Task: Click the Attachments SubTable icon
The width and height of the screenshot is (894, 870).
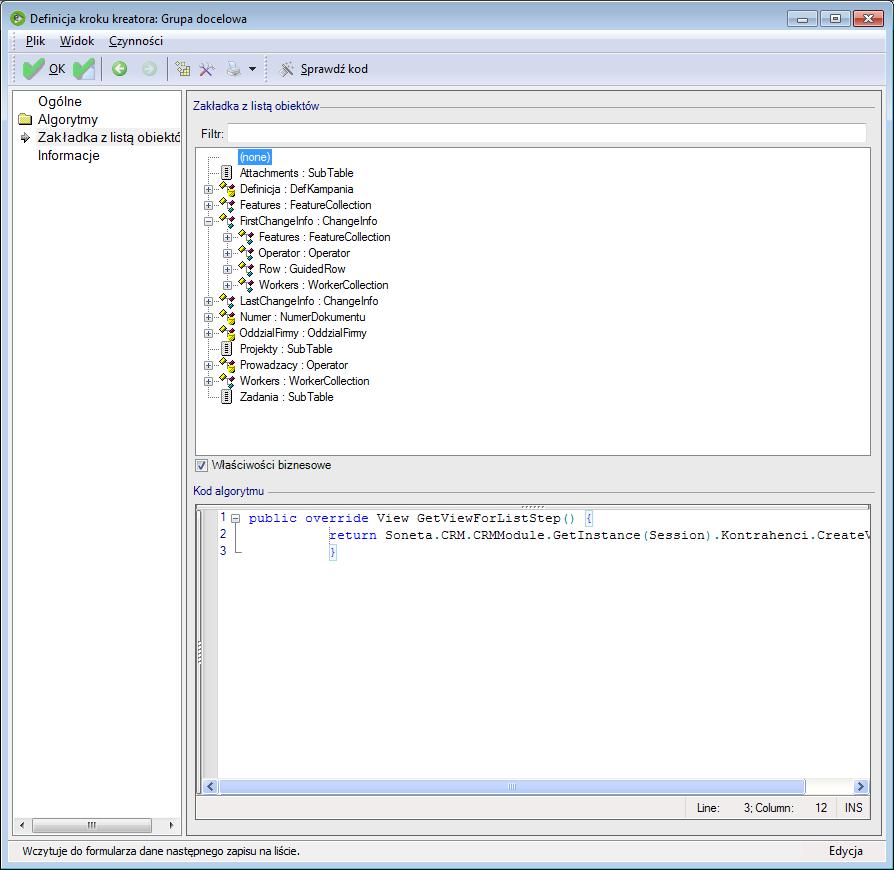Action: tap(226, 173)
